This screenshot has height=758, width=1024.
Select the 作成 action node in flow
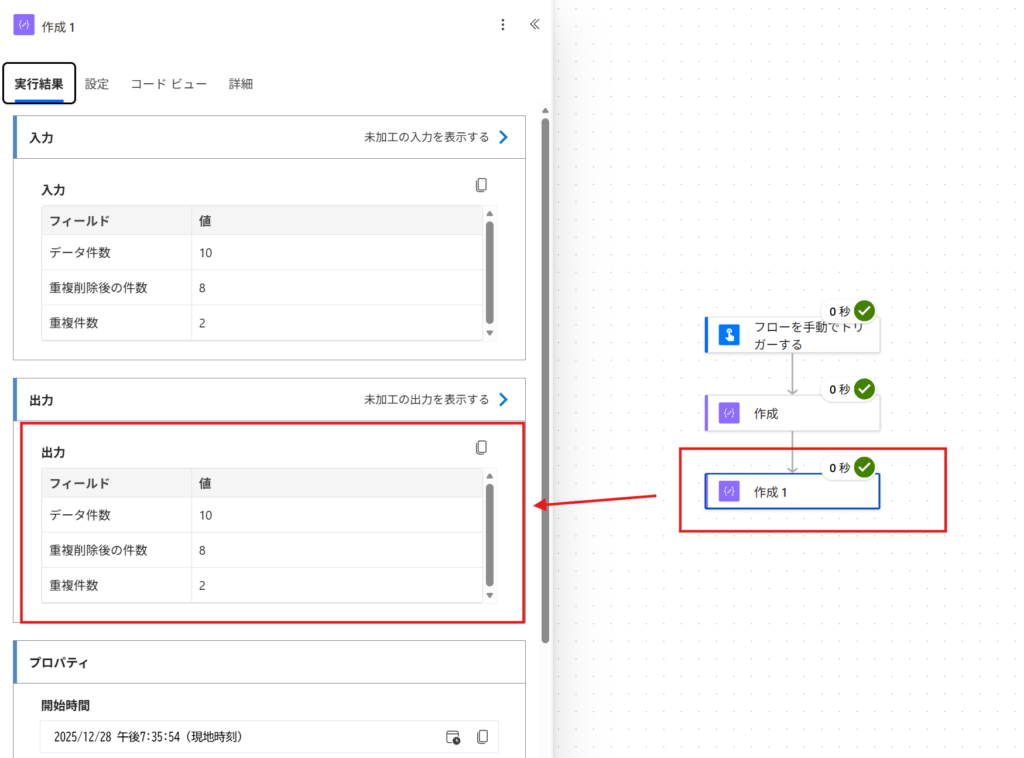[x=792, y=413]
